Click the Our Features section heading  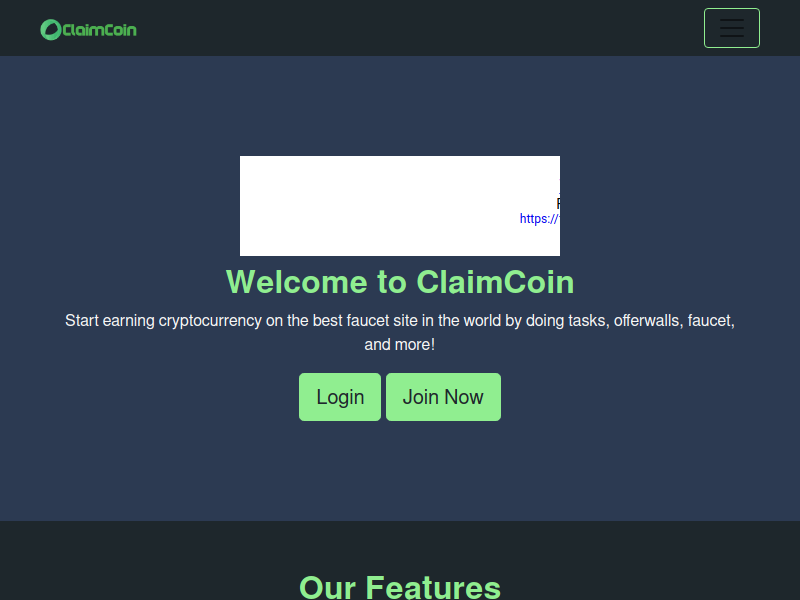(400, 587)
